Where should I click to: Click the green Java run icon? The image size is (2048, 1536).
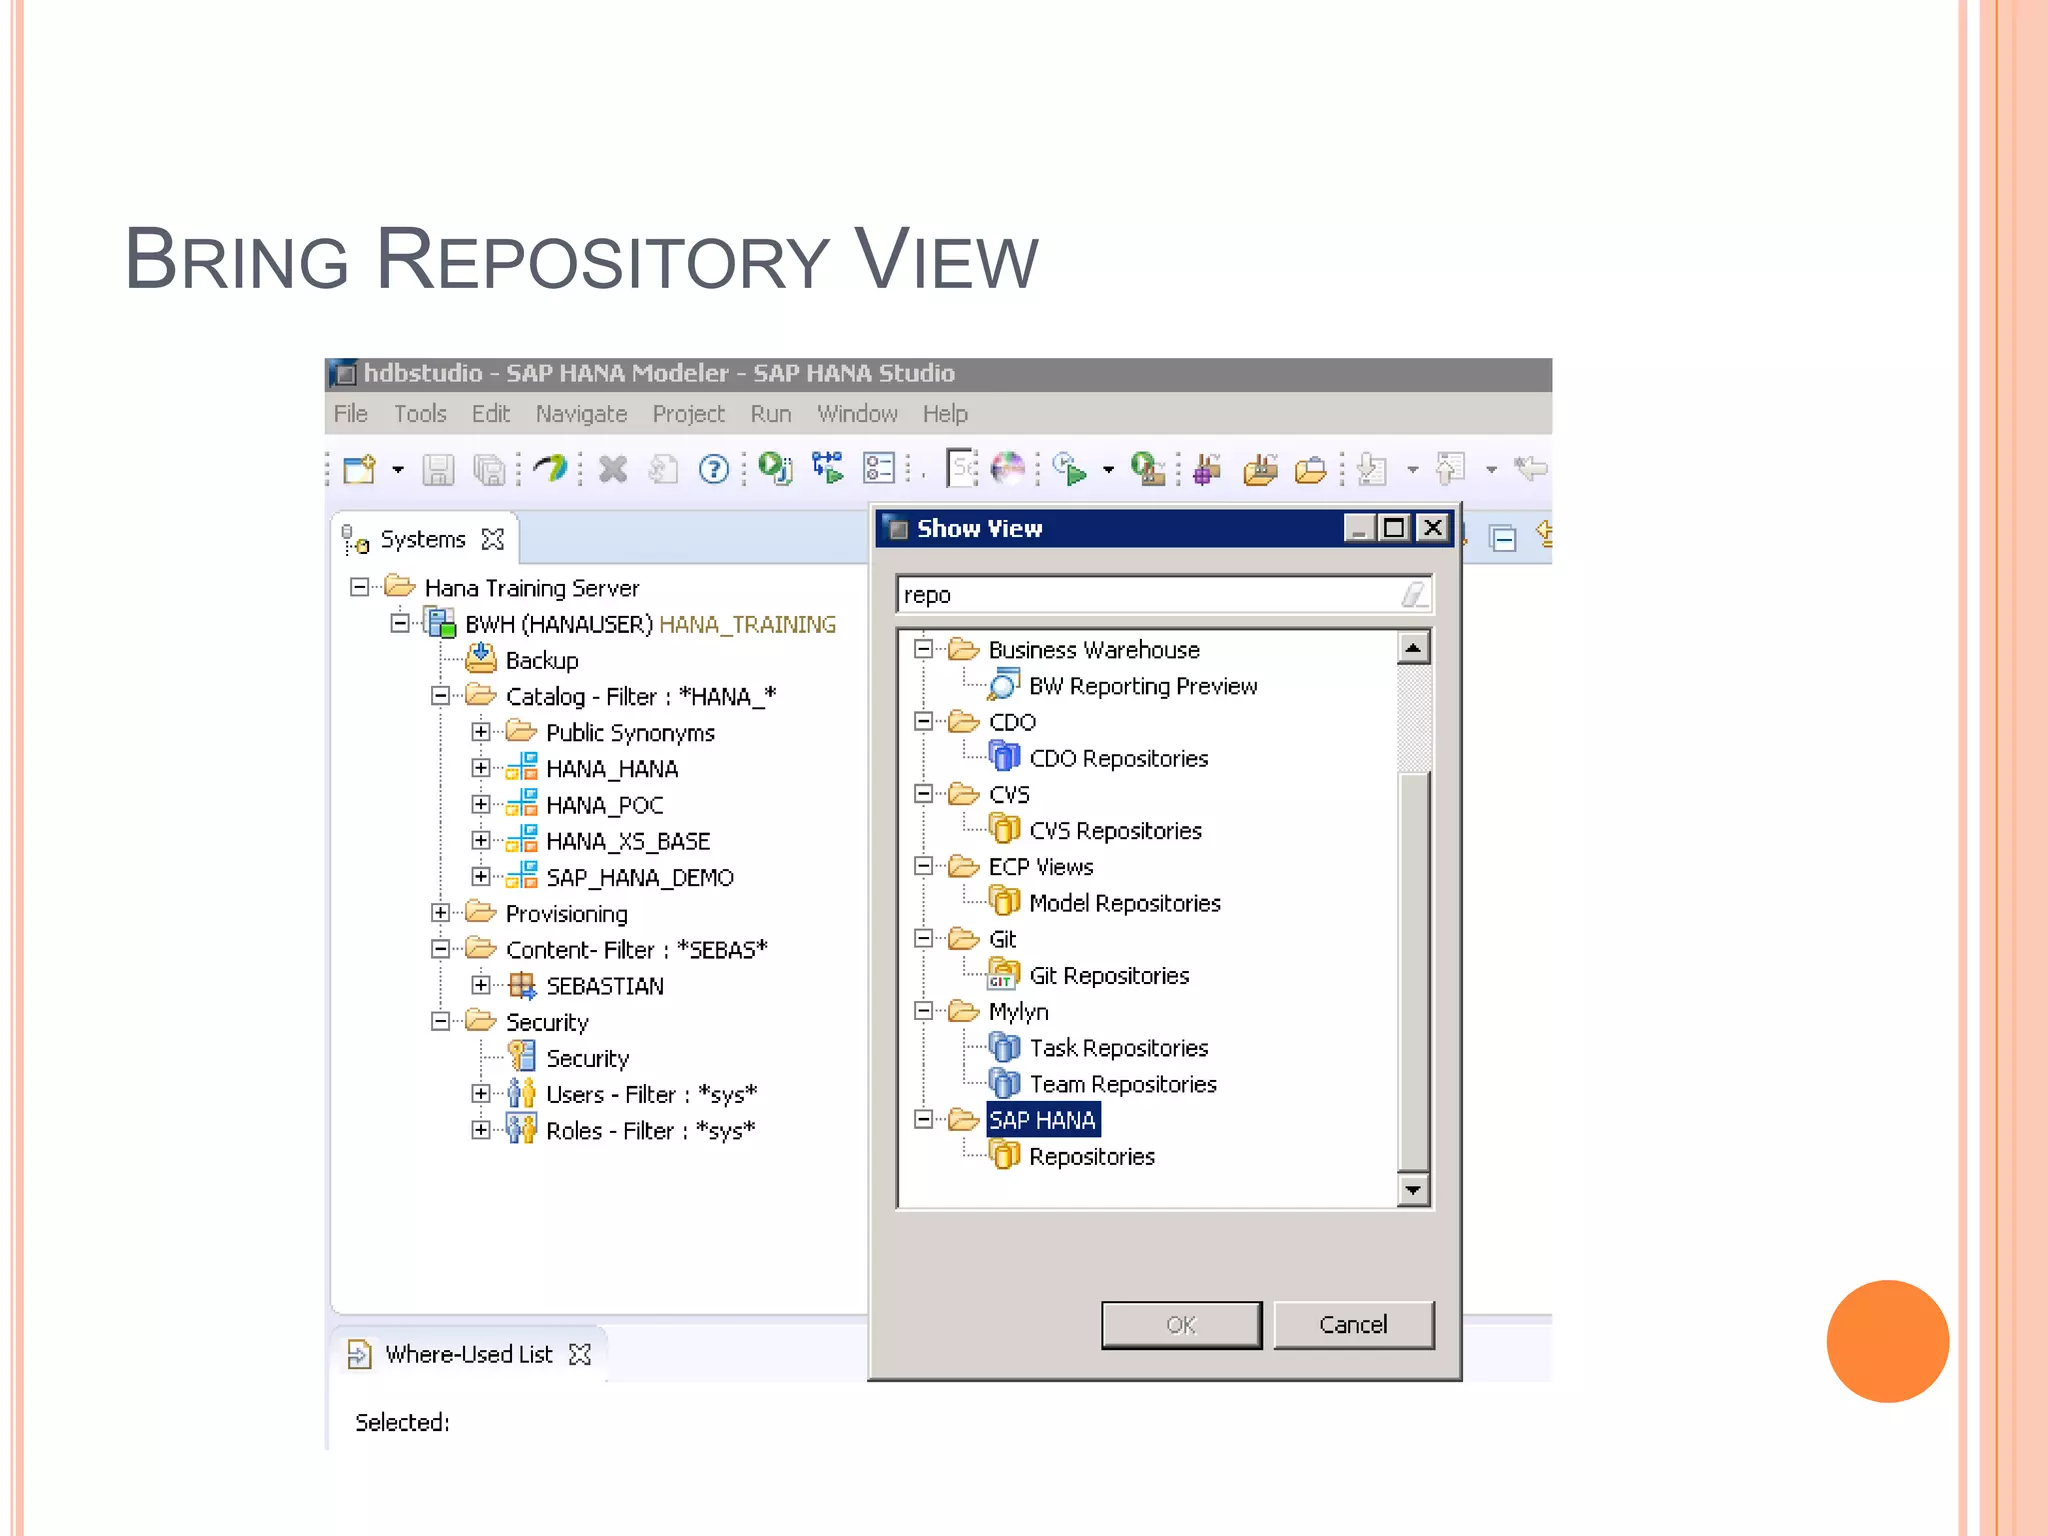(x=775, y=468)
